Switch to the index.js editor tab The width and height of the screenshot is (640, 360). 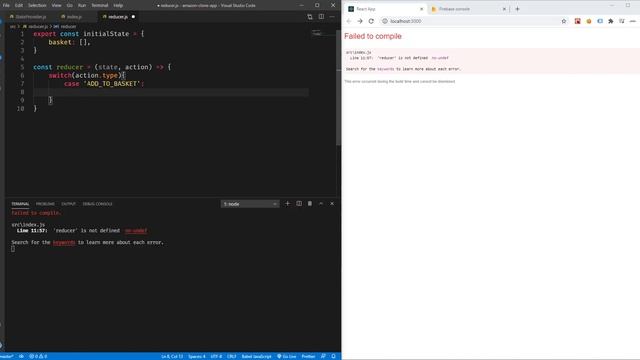click(x=73, y=17)
